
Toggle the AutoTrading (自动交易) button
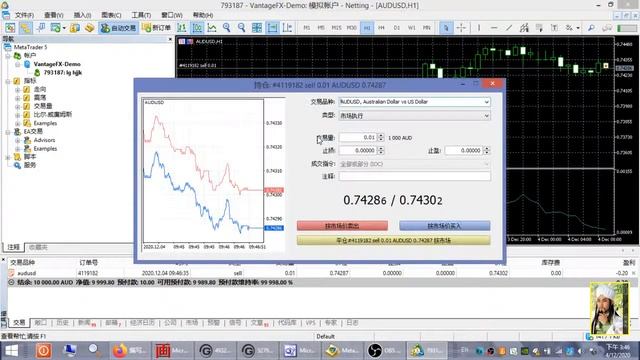coord(119,28)
